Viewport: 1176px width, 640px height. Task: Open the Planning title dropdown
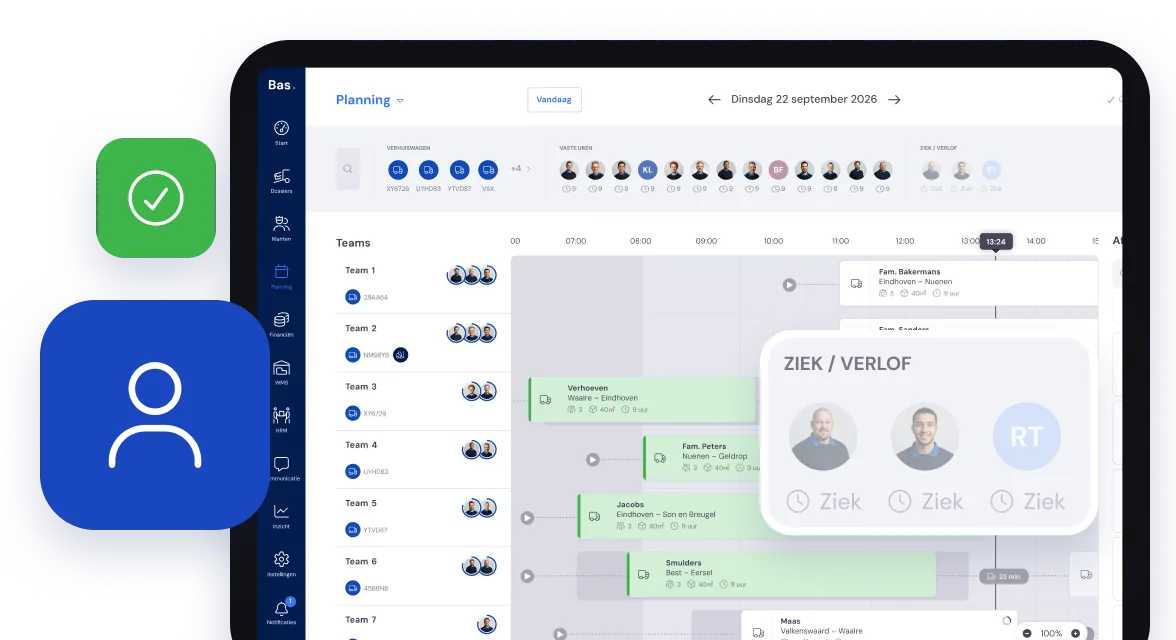pos(370,100)
